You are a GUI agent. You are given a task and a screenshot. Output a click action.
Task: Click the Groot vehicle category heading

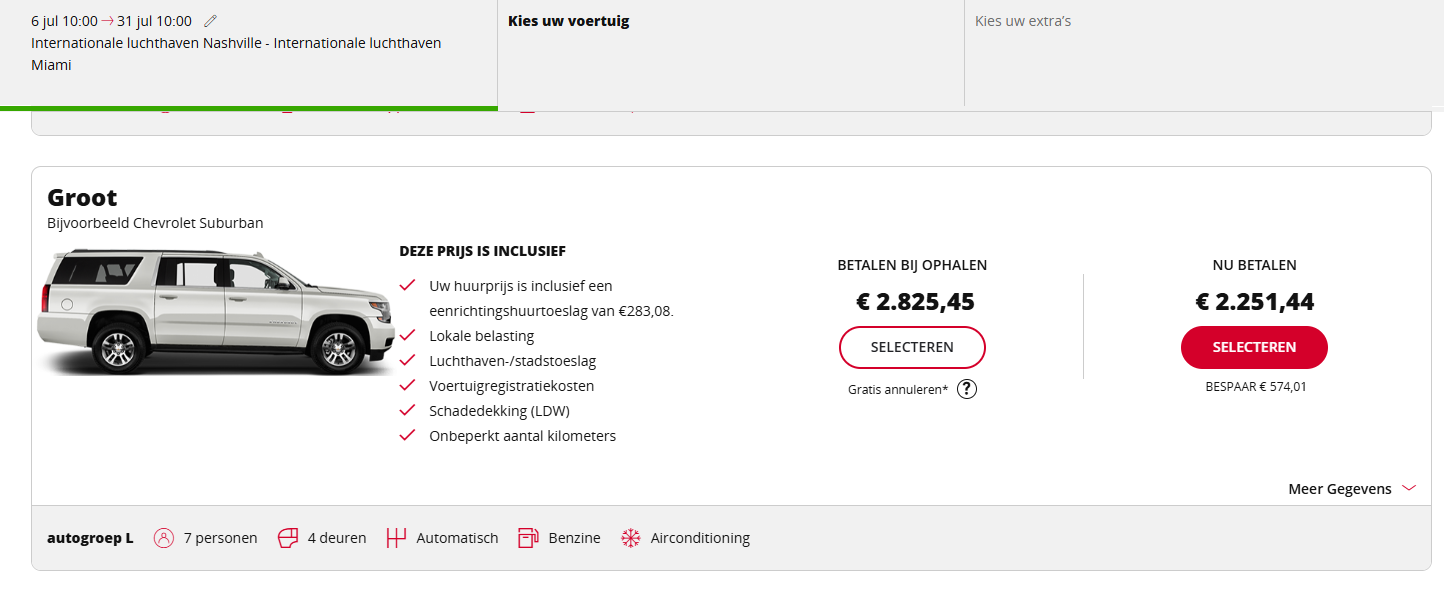[x=82, y=198]
